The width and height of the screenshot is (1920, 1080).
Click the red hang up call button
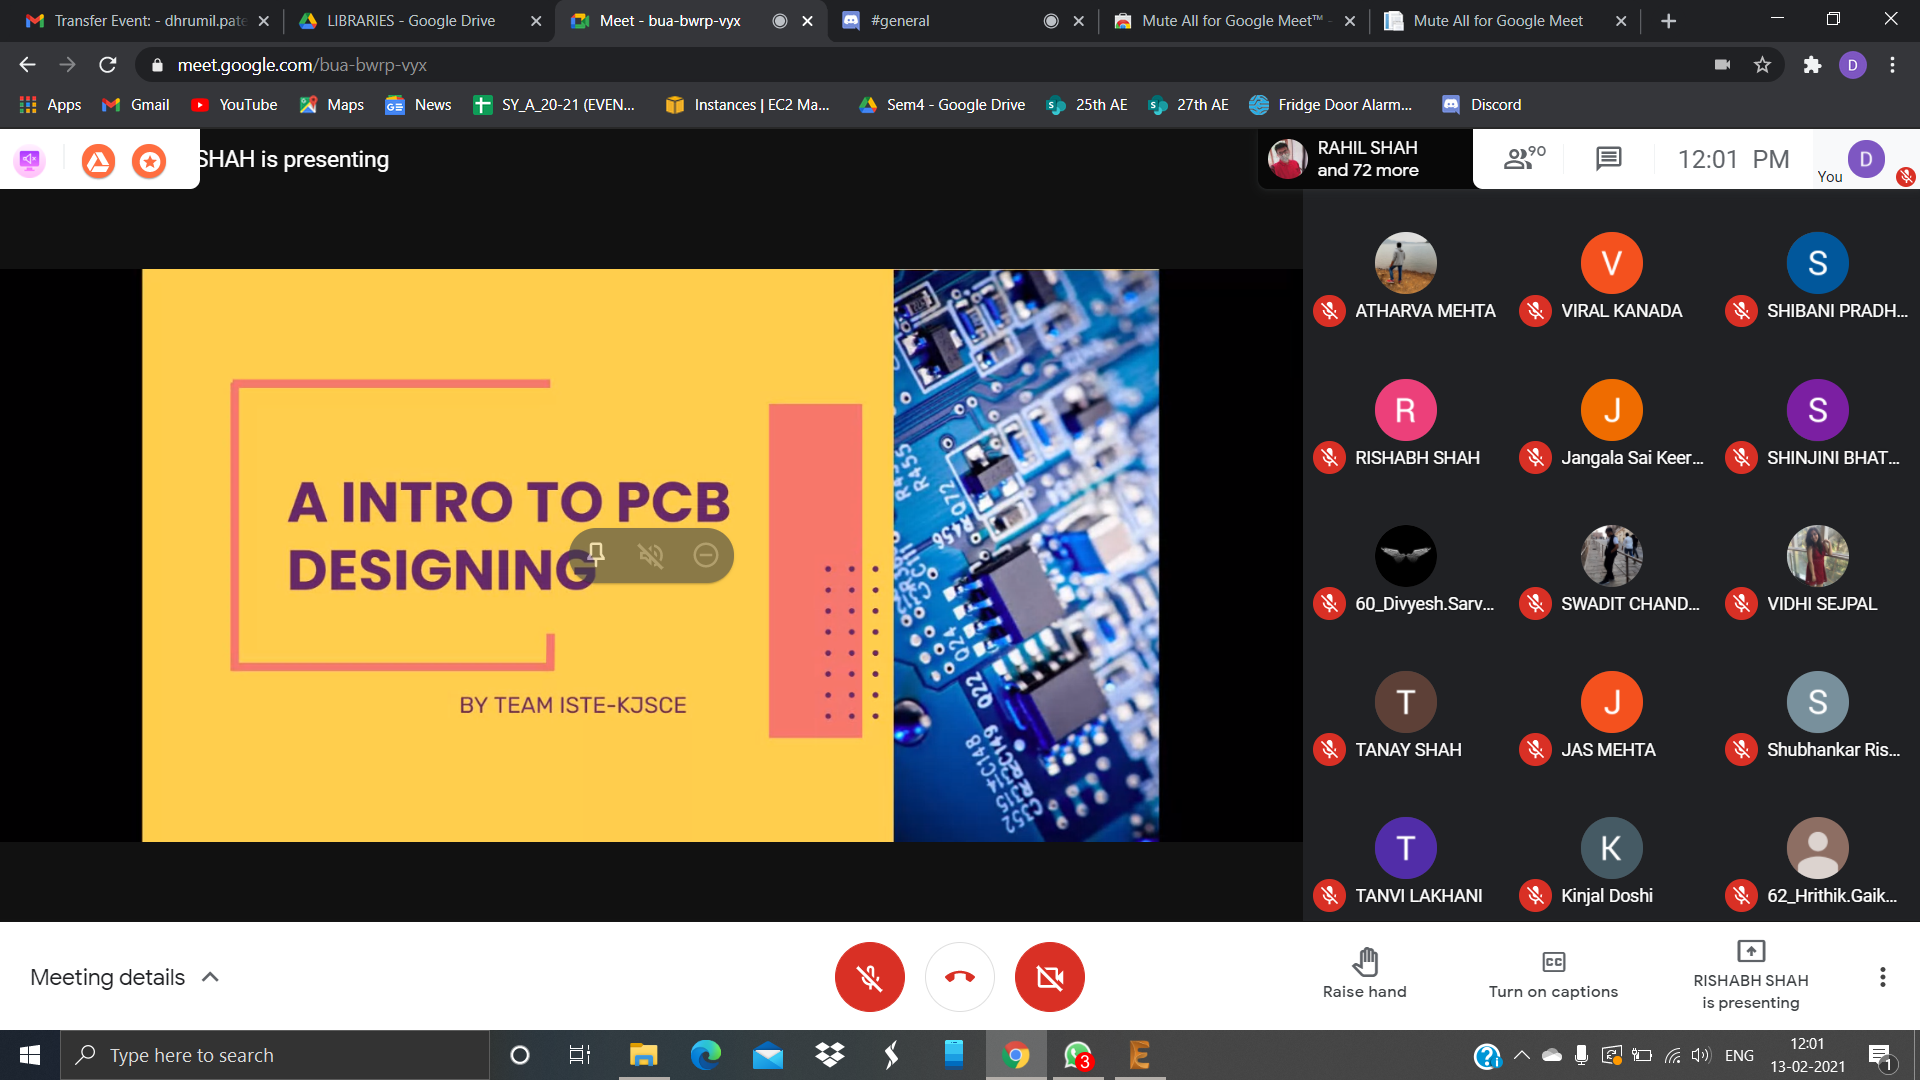(959, 977)
